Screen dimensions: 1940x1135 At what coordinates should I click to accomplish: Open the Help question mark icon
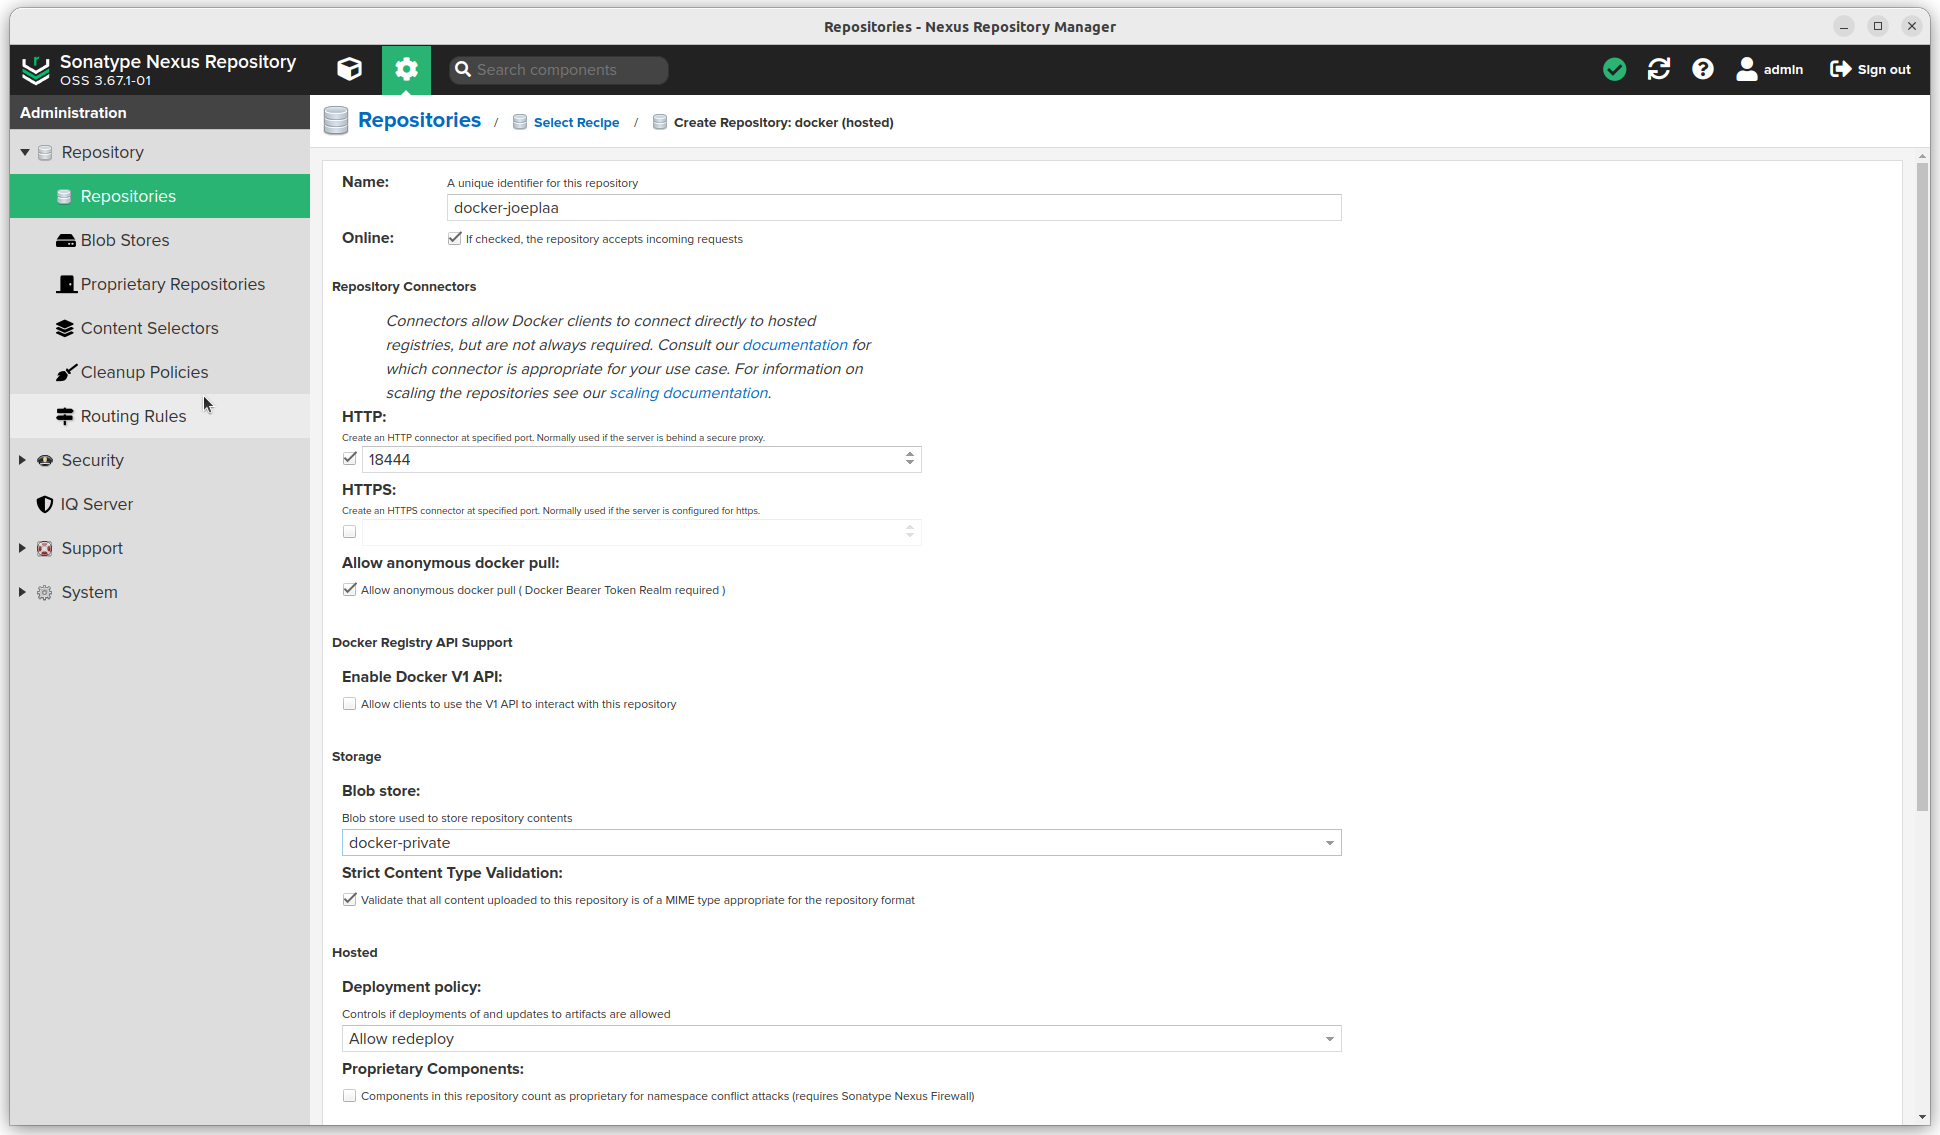(x=1703, y=69)
